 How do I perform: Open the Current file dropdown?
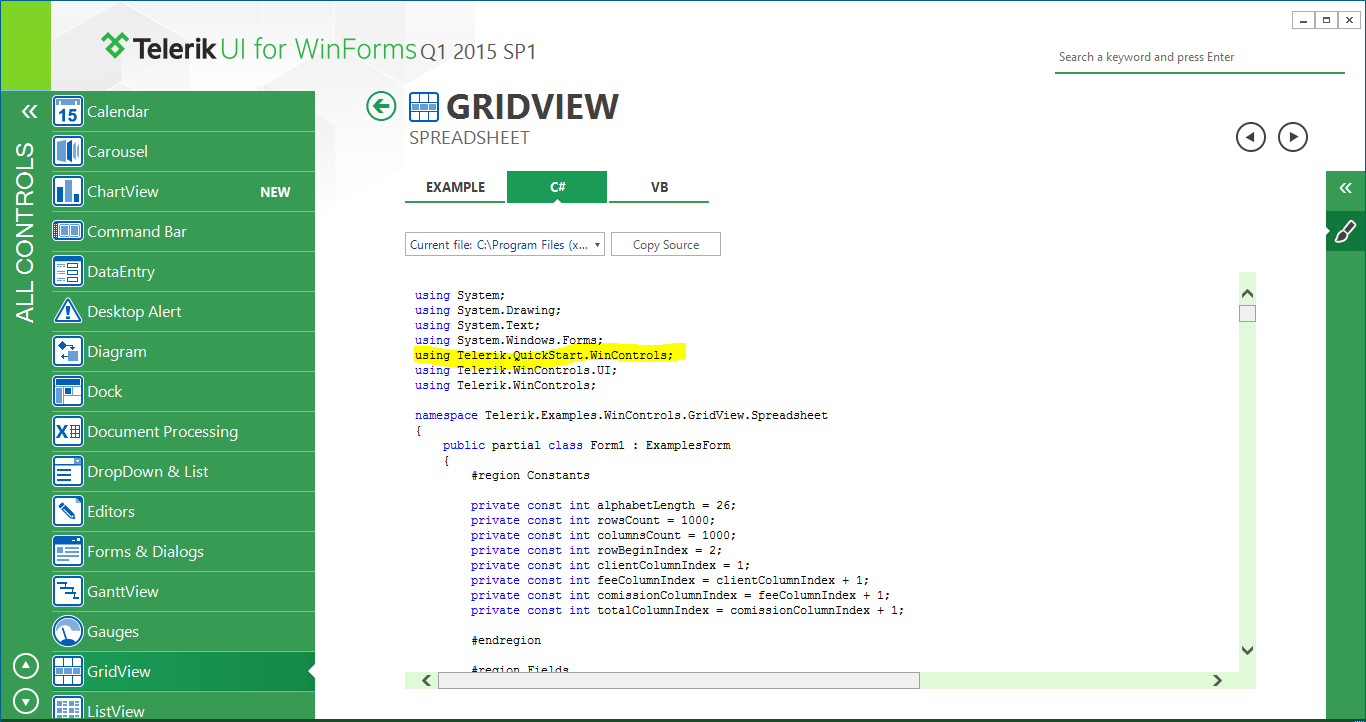pyautogui.click(x=505, y=245)
